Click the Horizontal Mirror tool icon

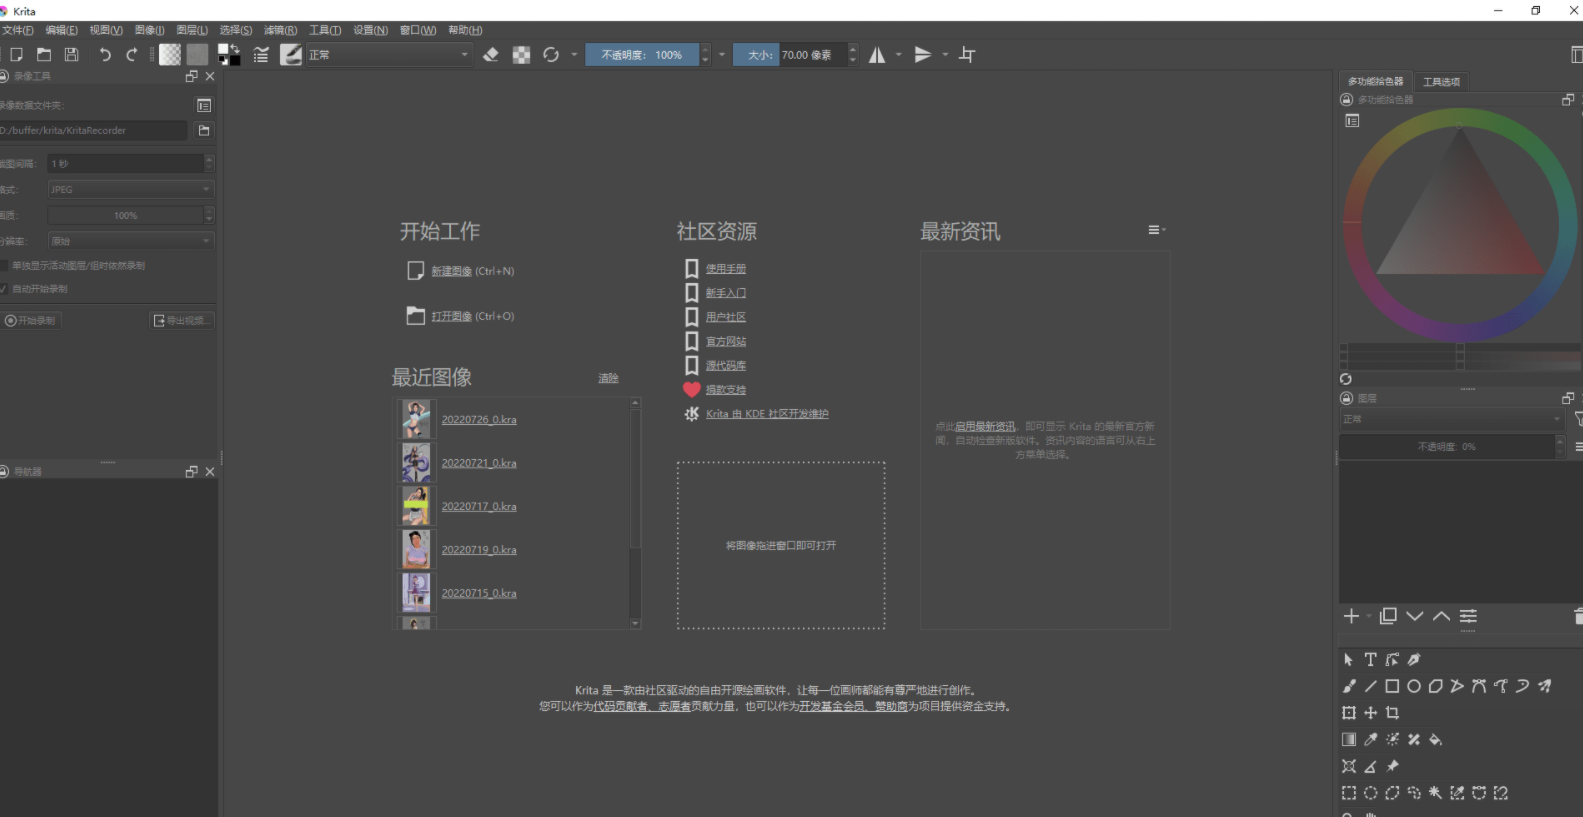tap(877, 55)
